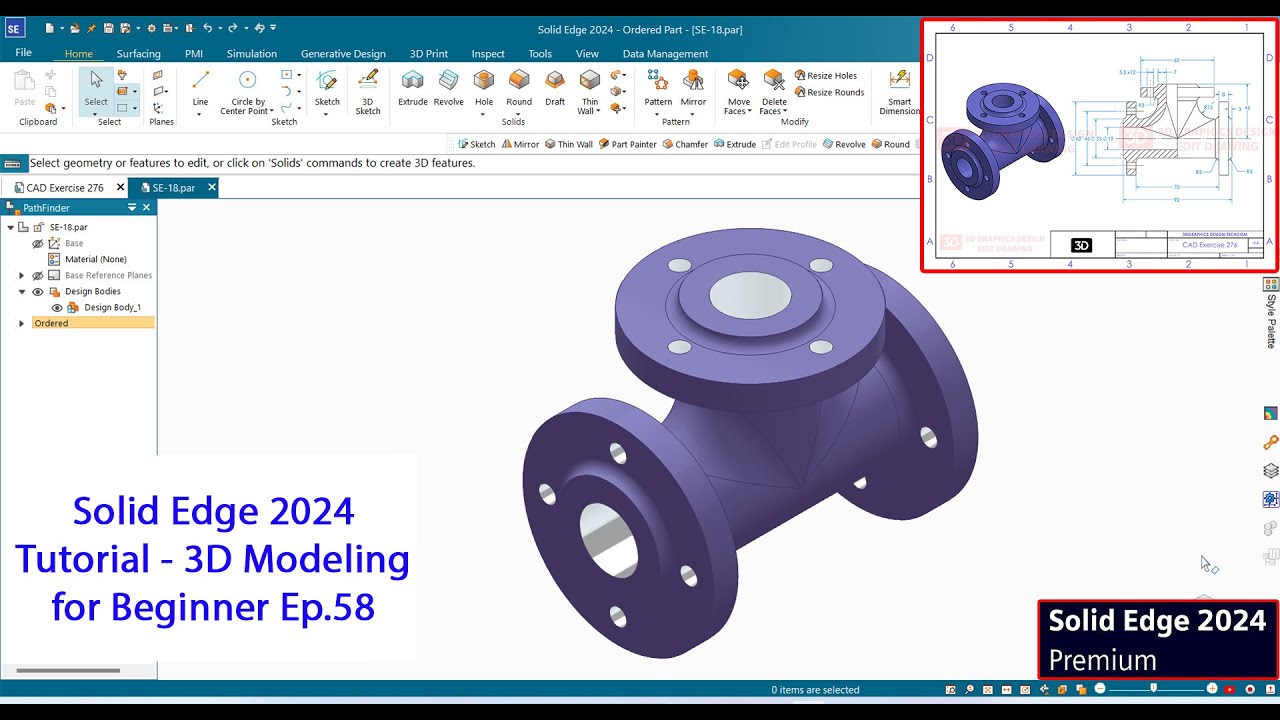Select the Line drawing tool
1280x720 pixels.
pos(200,88)
